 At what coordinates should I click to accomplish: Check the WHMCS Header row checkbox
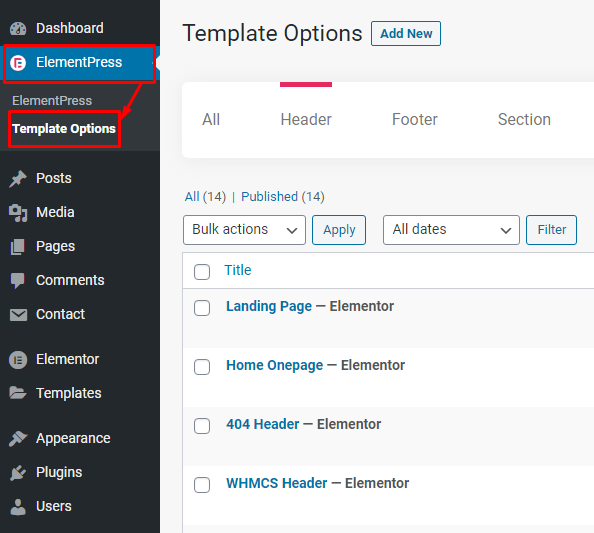[x=202, y=485]
